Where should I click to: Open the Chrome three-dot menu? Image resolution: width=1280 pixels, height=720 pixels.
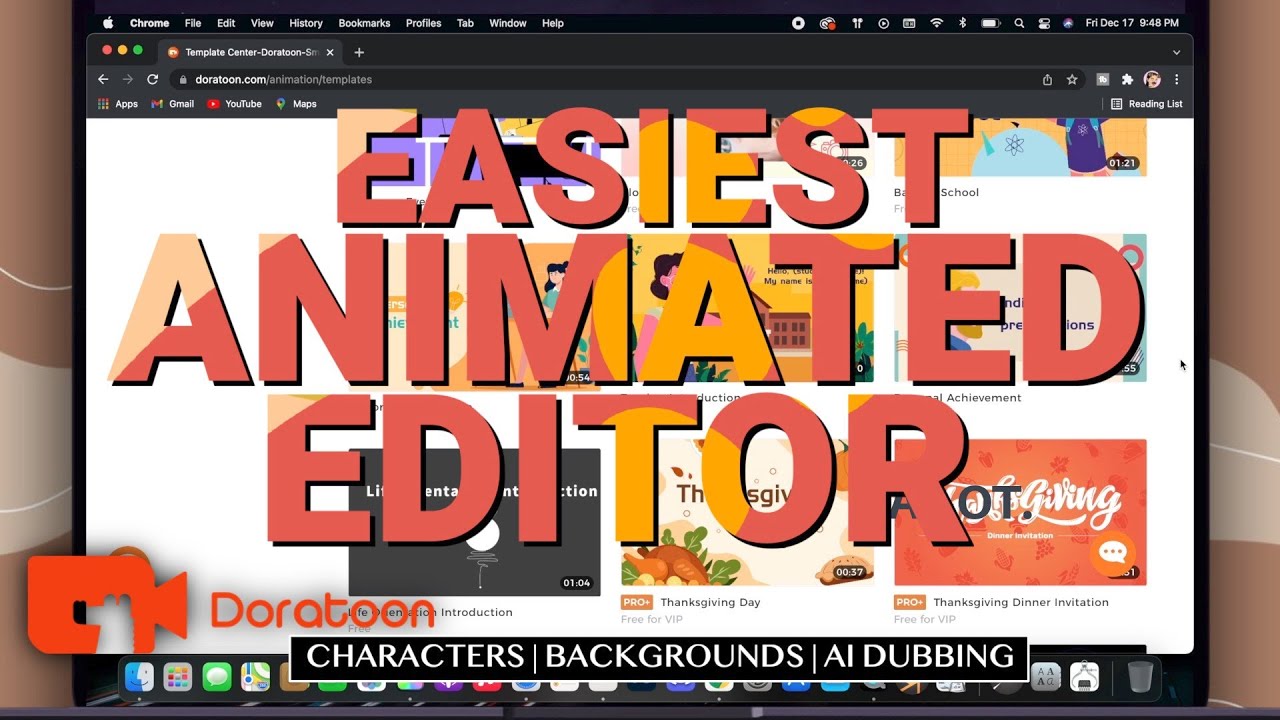1177,79
